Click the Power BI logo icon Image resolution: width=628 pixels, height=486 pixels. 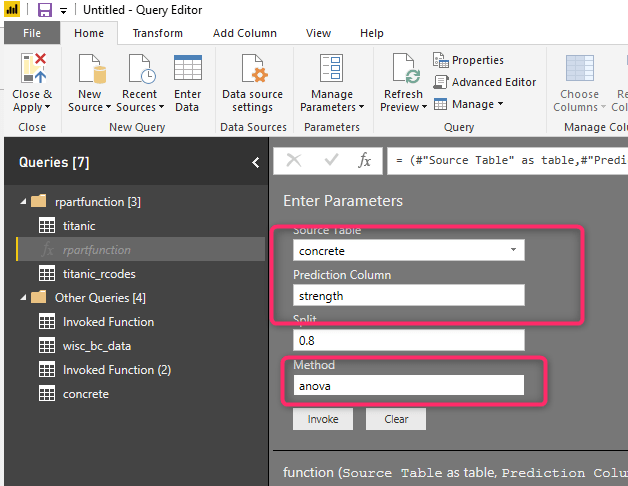coord(12,9)
